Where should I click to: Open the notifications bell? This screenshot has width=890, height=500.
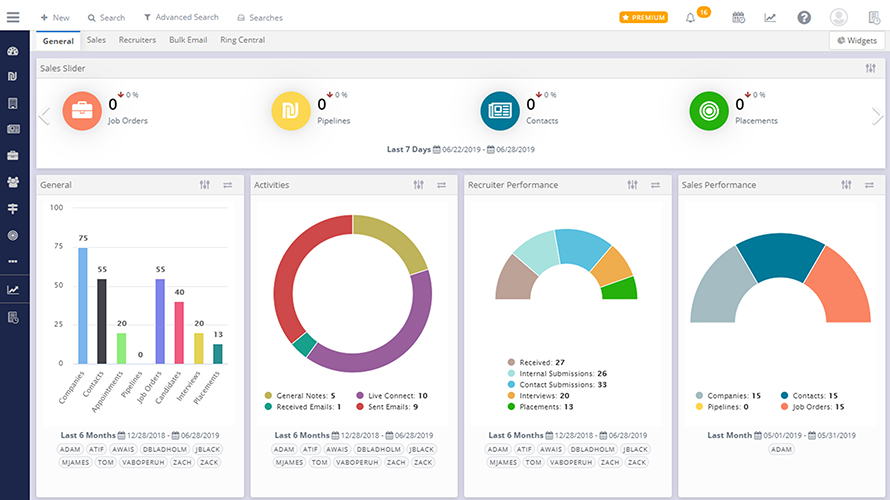[x=691, y=17]
